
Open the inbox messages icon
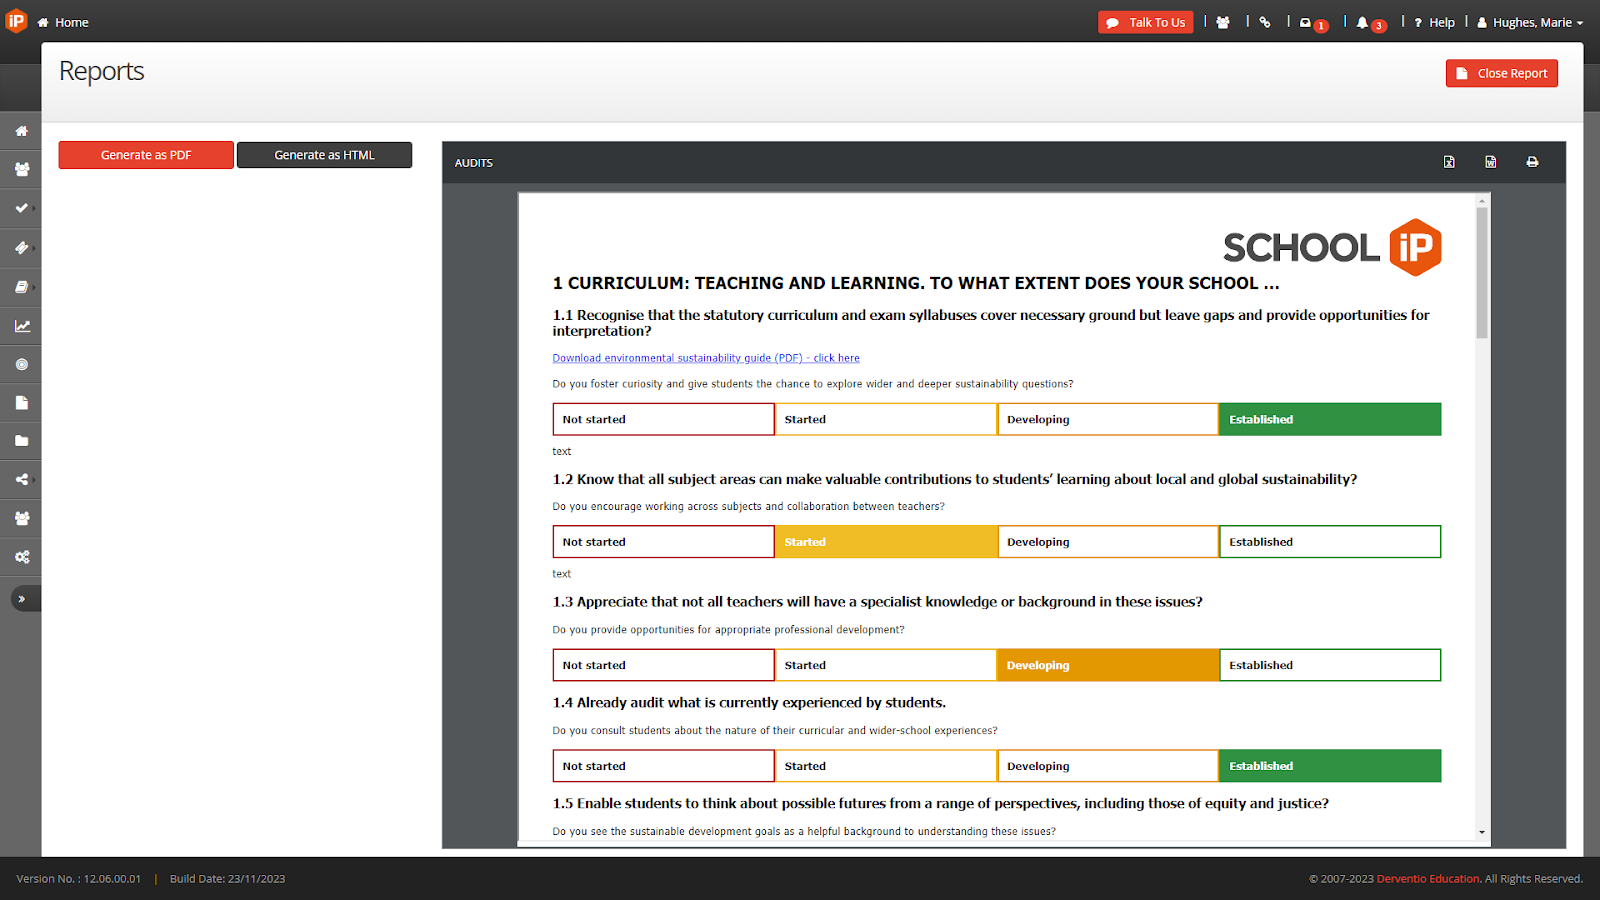pyautogui.click(x=1305, y=23)
